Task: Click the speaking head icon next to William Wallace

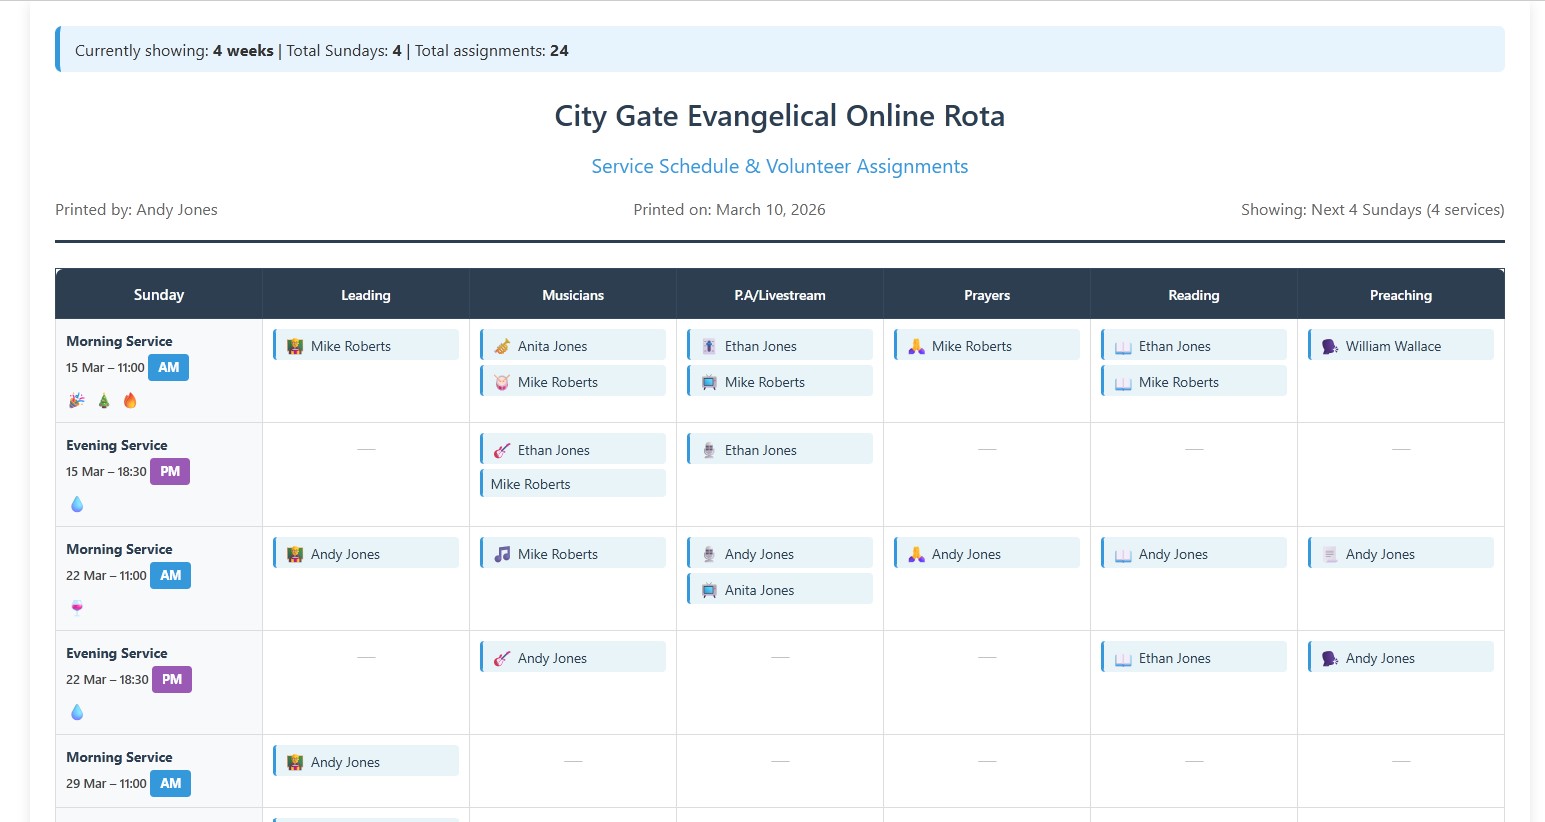Action: (x=1329, y=345)
